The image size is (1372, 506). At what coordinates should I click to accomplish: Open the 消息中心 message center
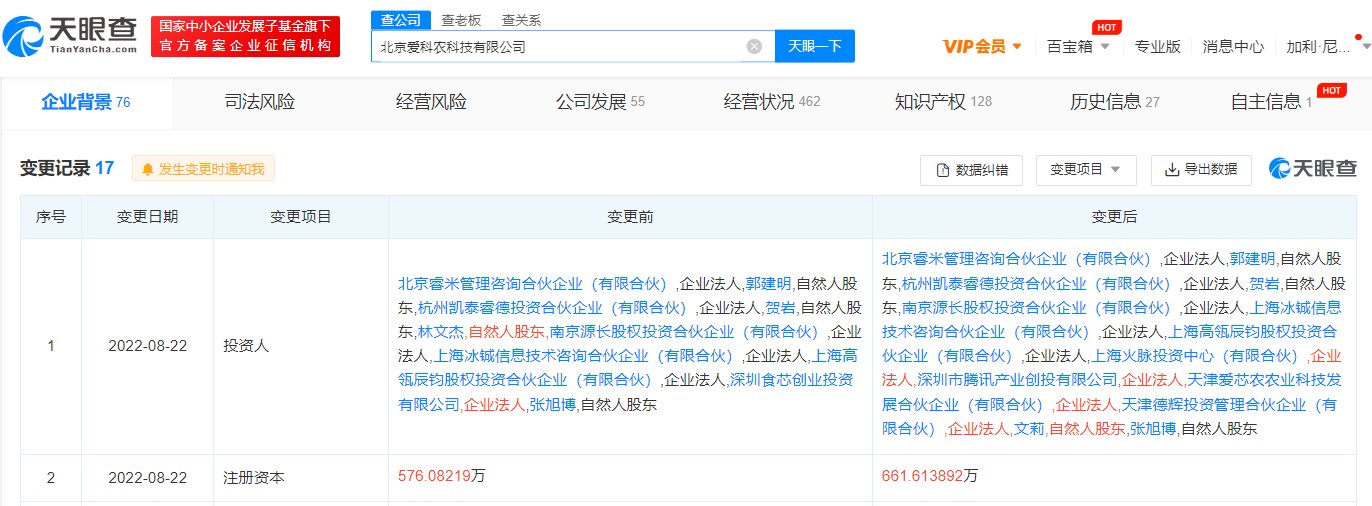point(1233,46)
